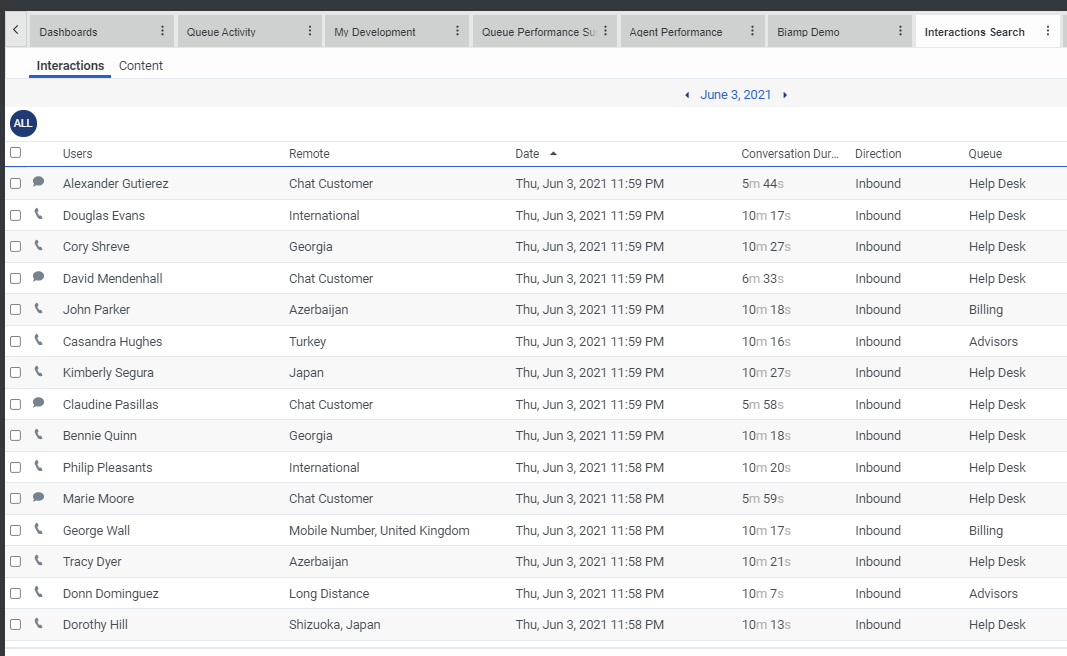Click the ALL filter button
This screenshot has height=656, width=1067.
[x=23, y=123]
